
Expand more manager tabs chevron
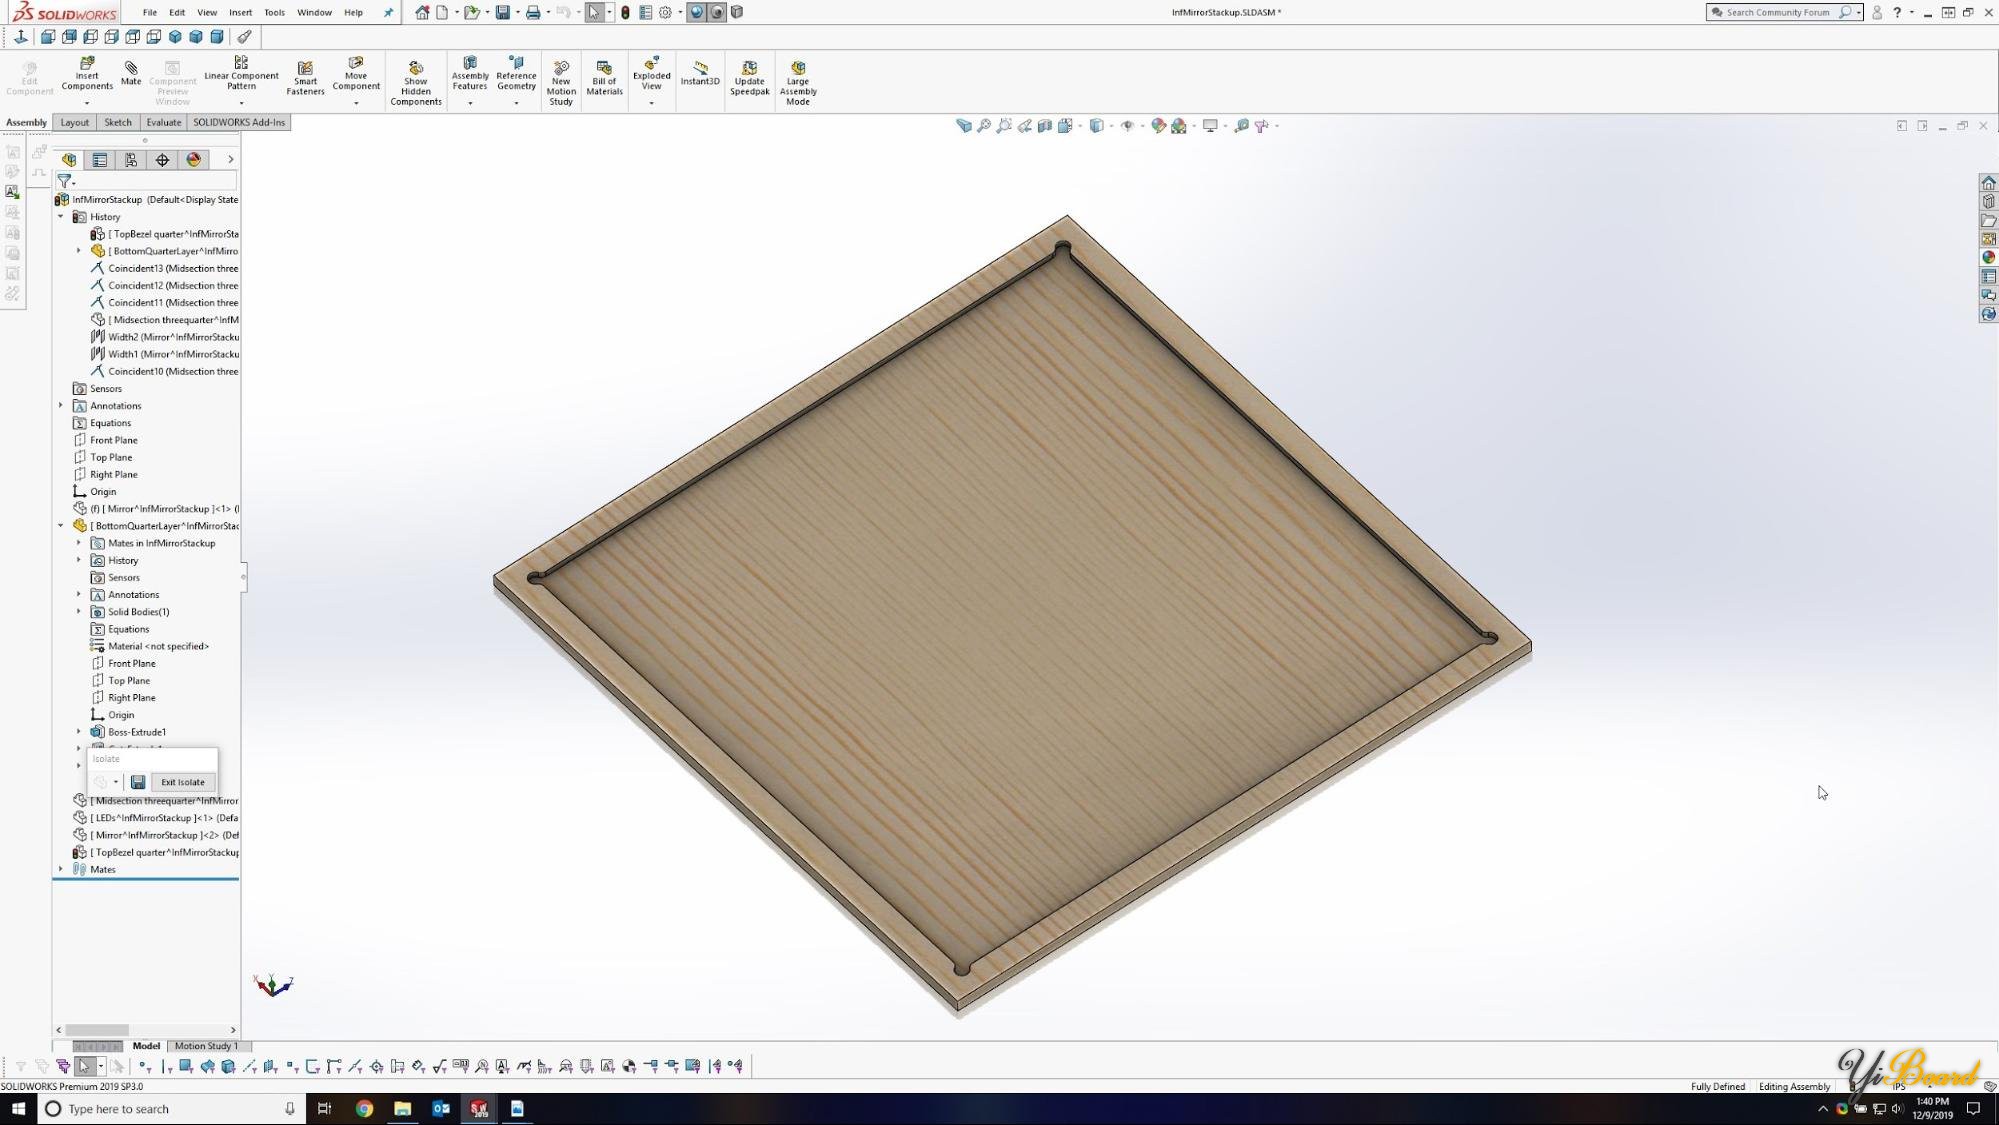(x=230, y=160)
